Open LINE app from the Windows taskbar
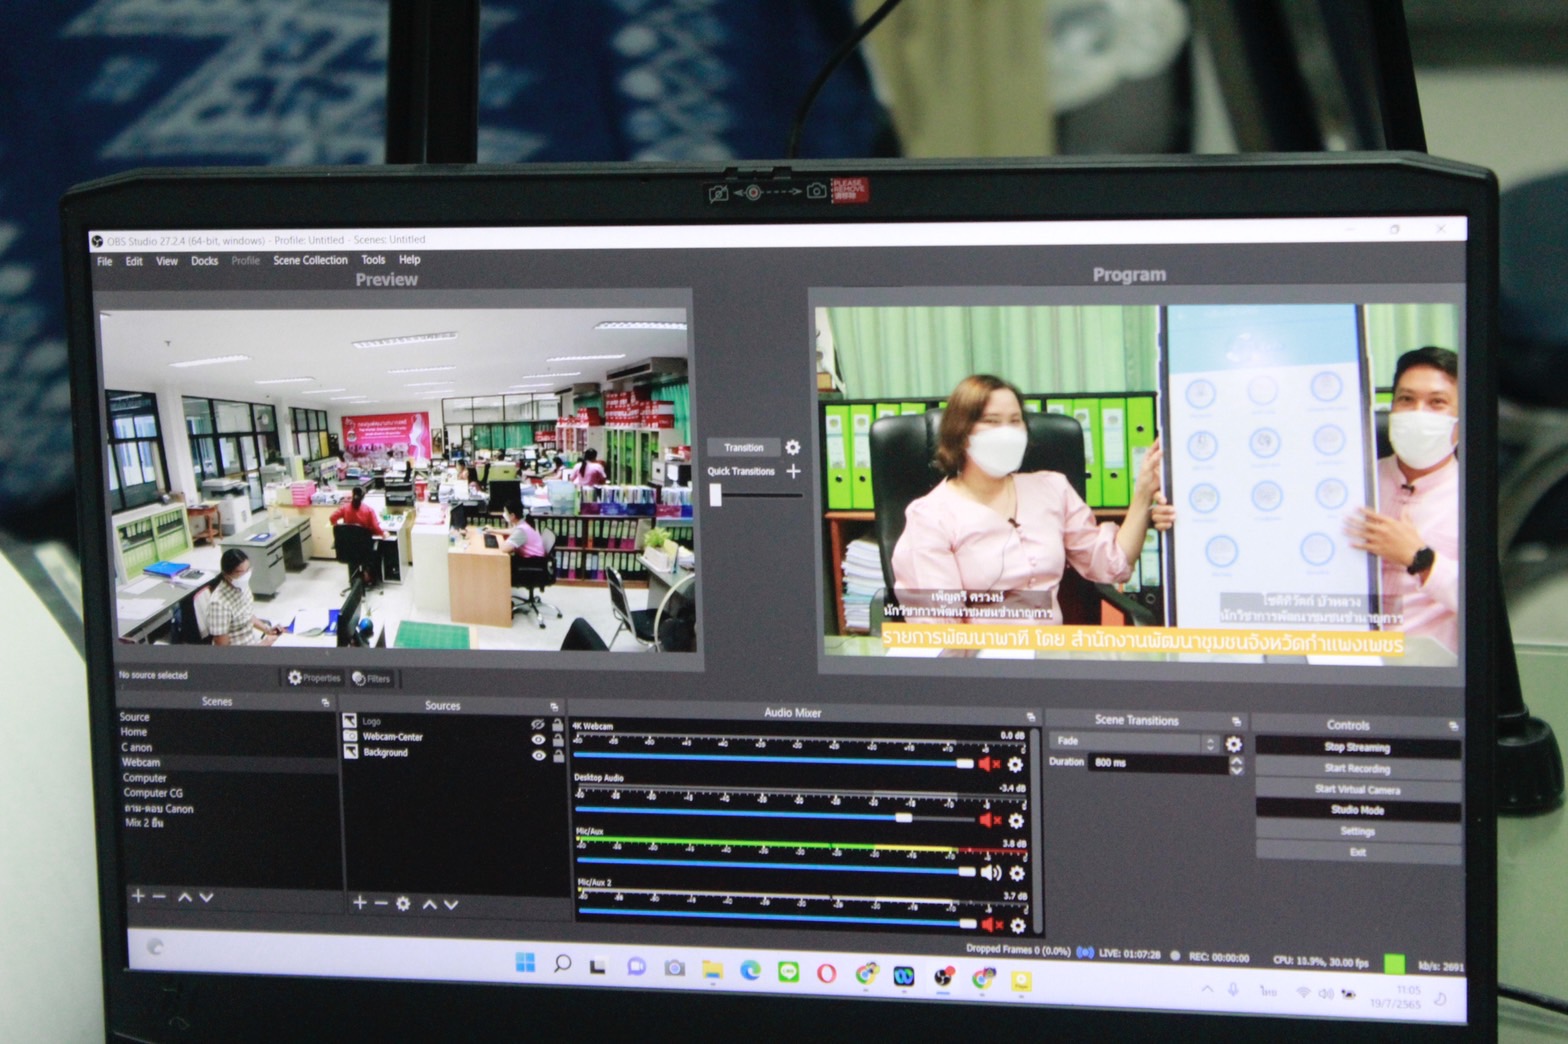This screenshot has width=1568, height=1044. 788,972
